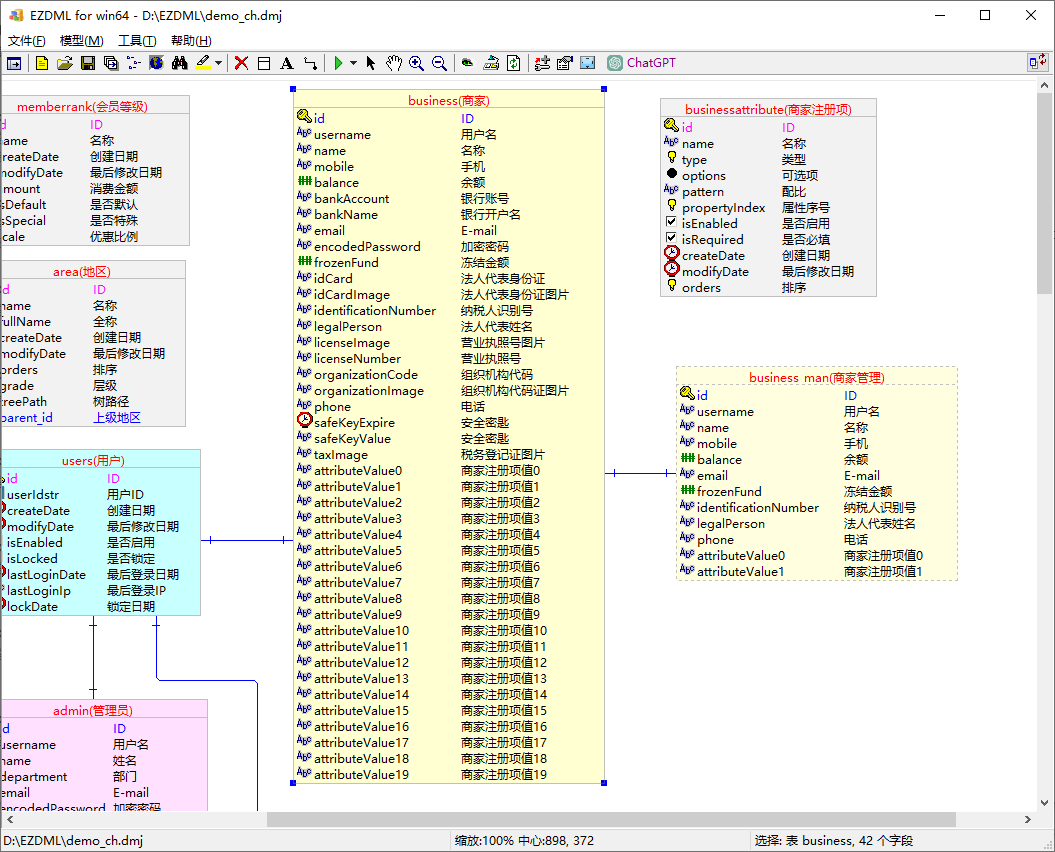Select the text label tool A

[287, 63]
